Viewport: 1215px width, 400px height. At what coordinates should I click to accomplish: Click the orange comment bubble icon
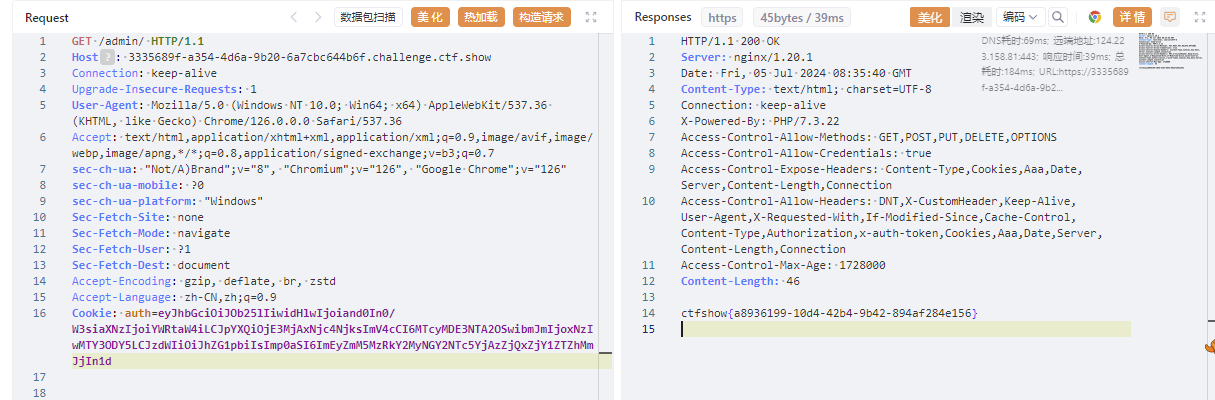(1170, 17)
